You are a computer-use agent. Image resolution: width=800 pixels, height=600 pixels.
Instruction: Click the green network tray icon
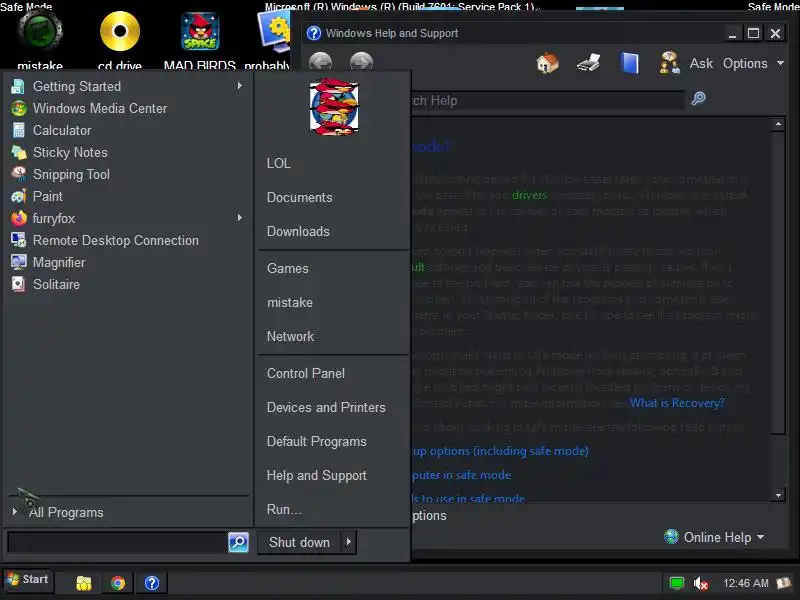pyautogui.click(x=677, y=583)
